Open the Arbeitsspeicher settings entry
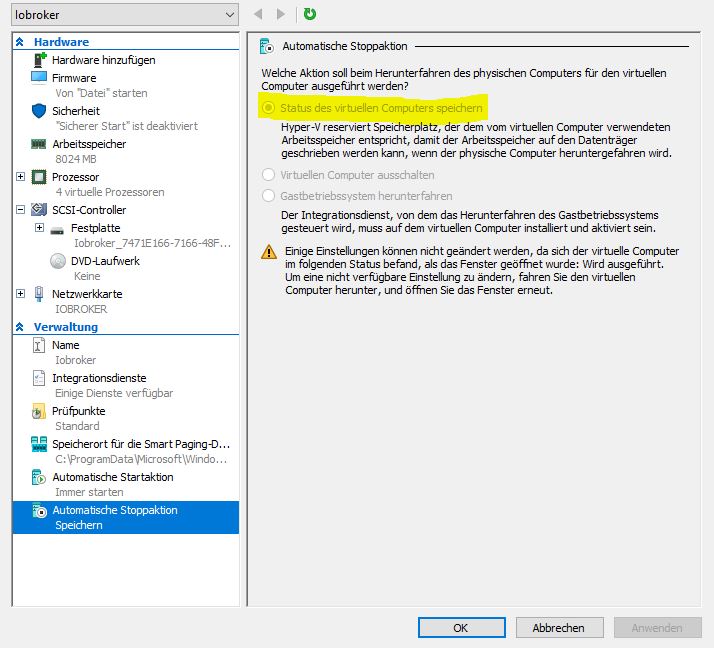714x648 pixels. [89, 144]
